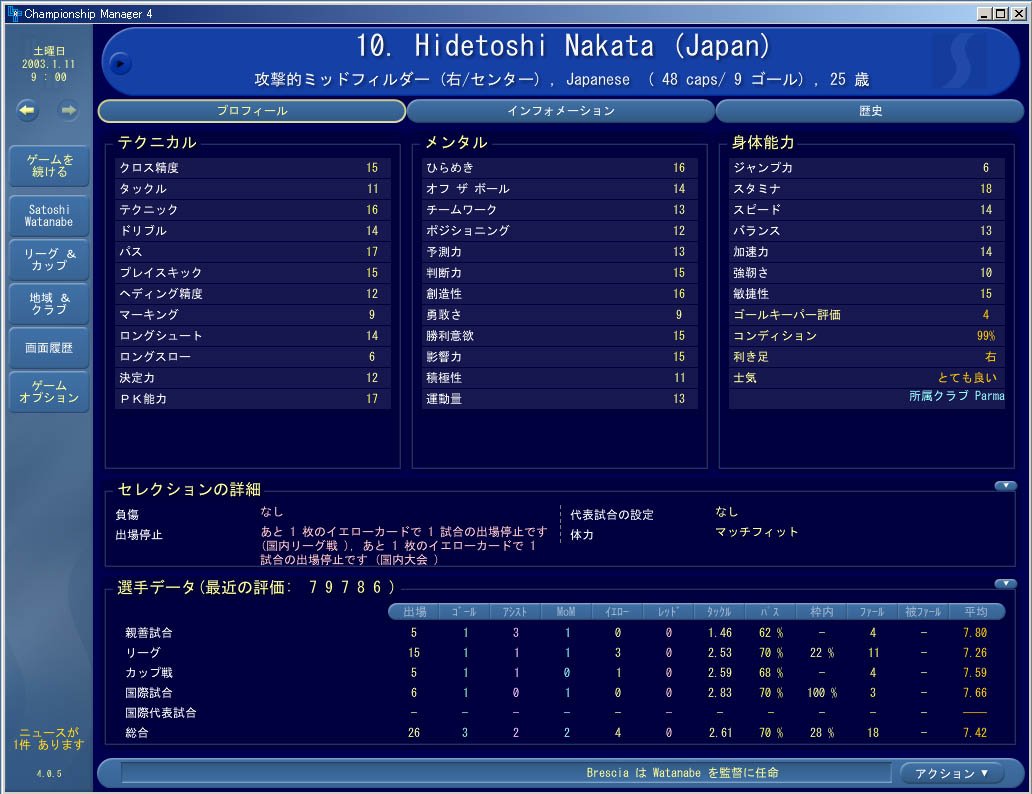Click the round play icon beside player name

120,64
